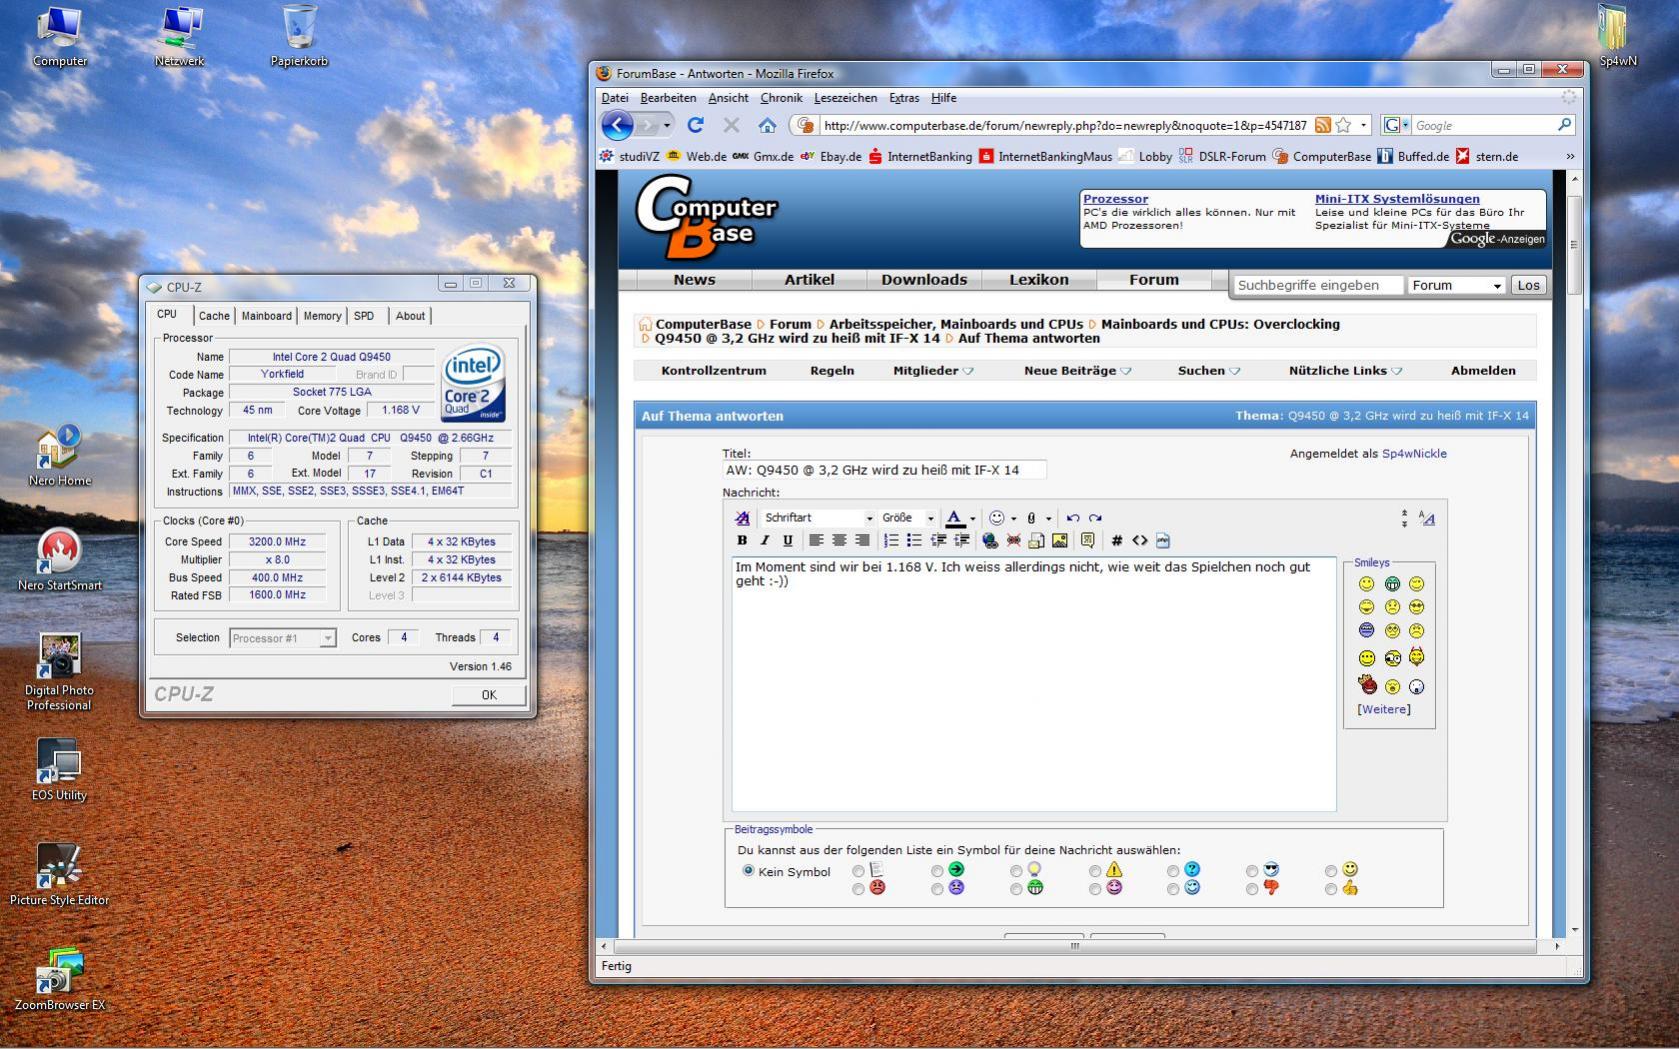This screenshot has width=1679, height=1049.
Task: Open the Firefox back-forward history dropdown
Action: click(666, 126)
